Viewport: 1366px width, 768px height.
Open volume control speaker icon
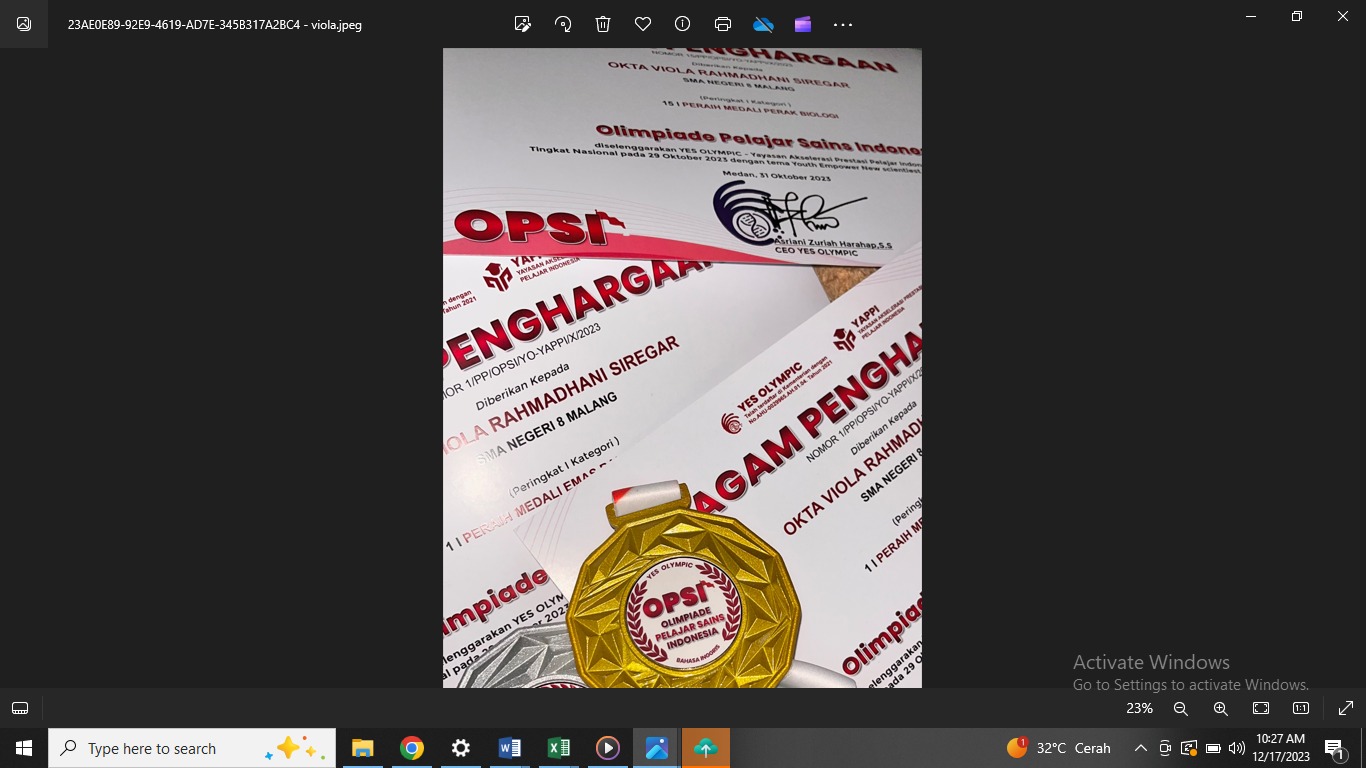point(1237,748)
